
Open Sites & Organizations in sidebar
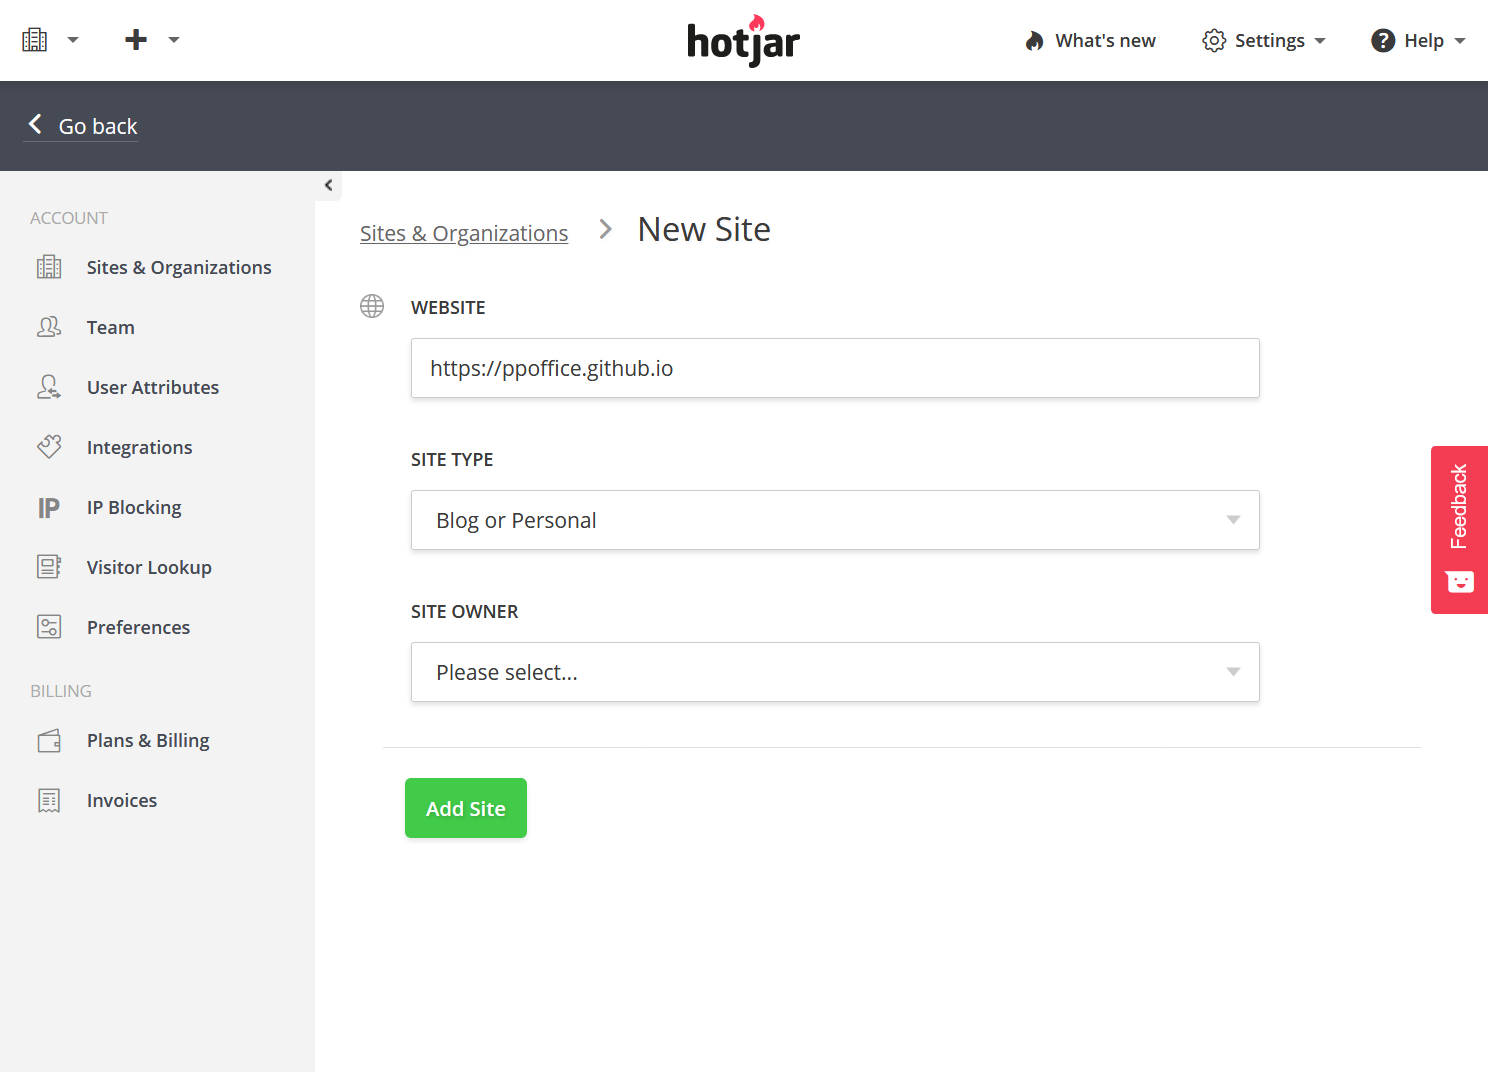click(x=179, y=267)
